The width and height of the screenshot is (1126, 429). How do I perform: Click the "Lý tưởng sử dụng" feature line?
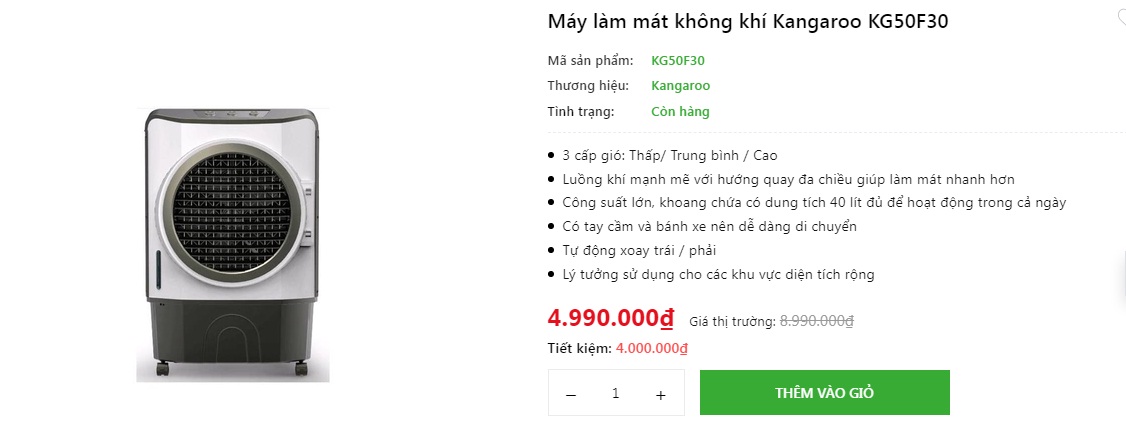point(718,274)
